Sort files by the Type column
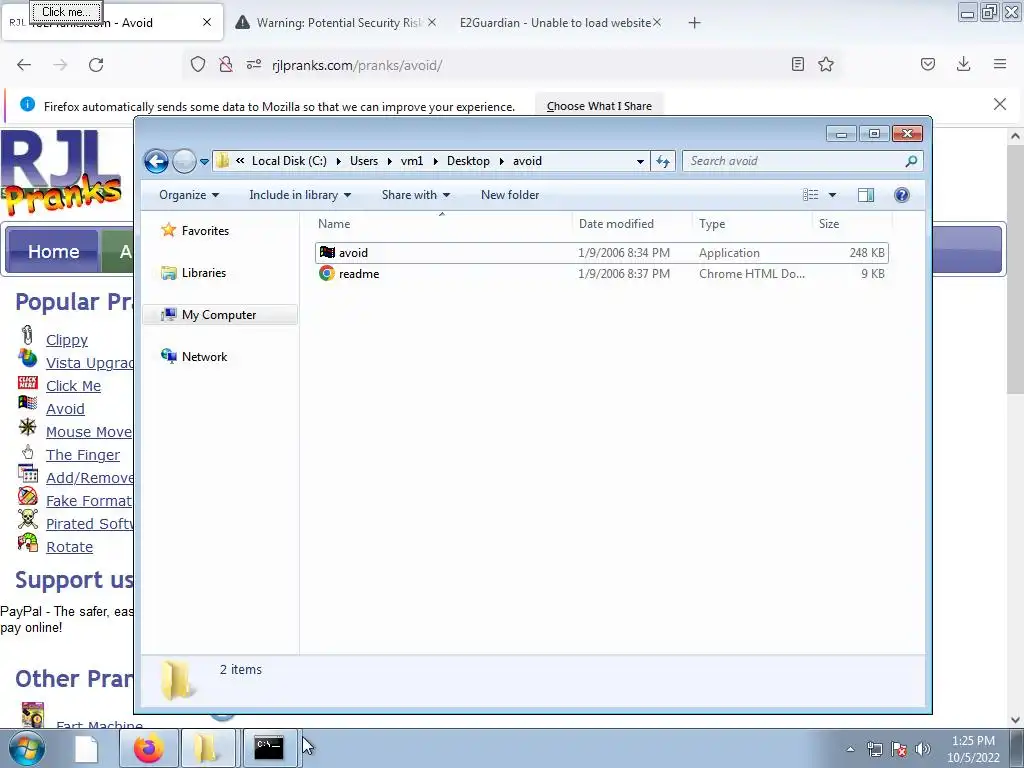 (x=752, y=223)
